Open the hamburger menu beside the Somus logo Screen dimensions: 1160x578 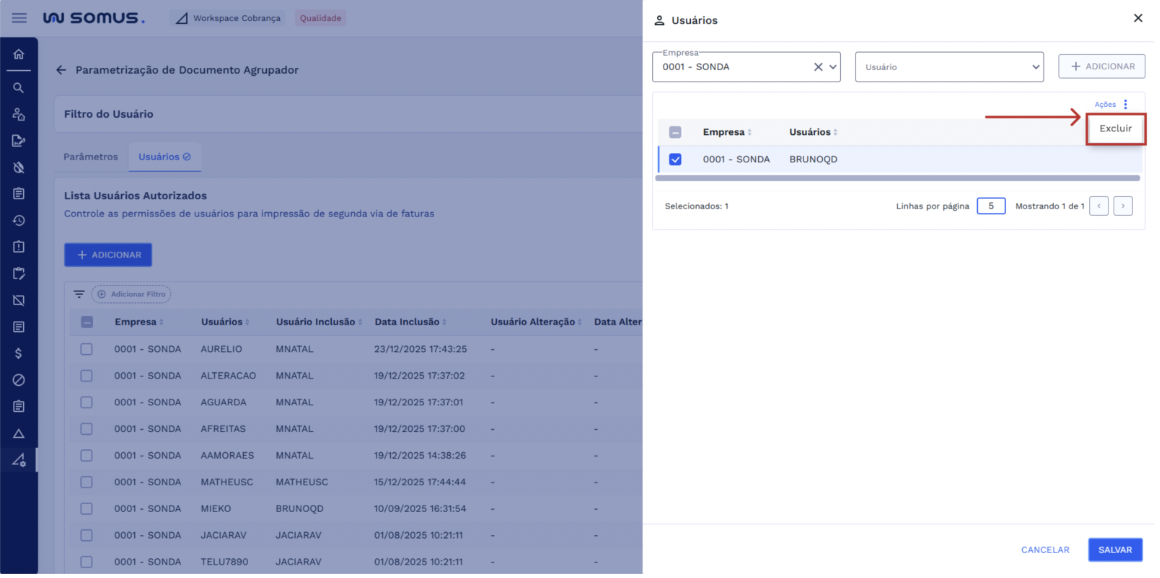point(19,18)
